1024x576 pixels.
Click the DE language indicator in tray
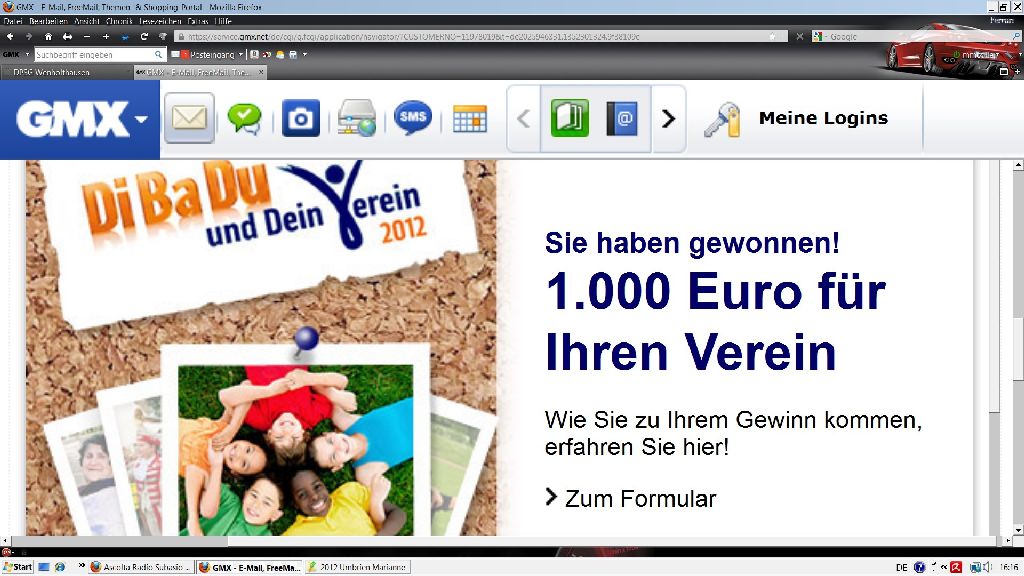point(902,567)
